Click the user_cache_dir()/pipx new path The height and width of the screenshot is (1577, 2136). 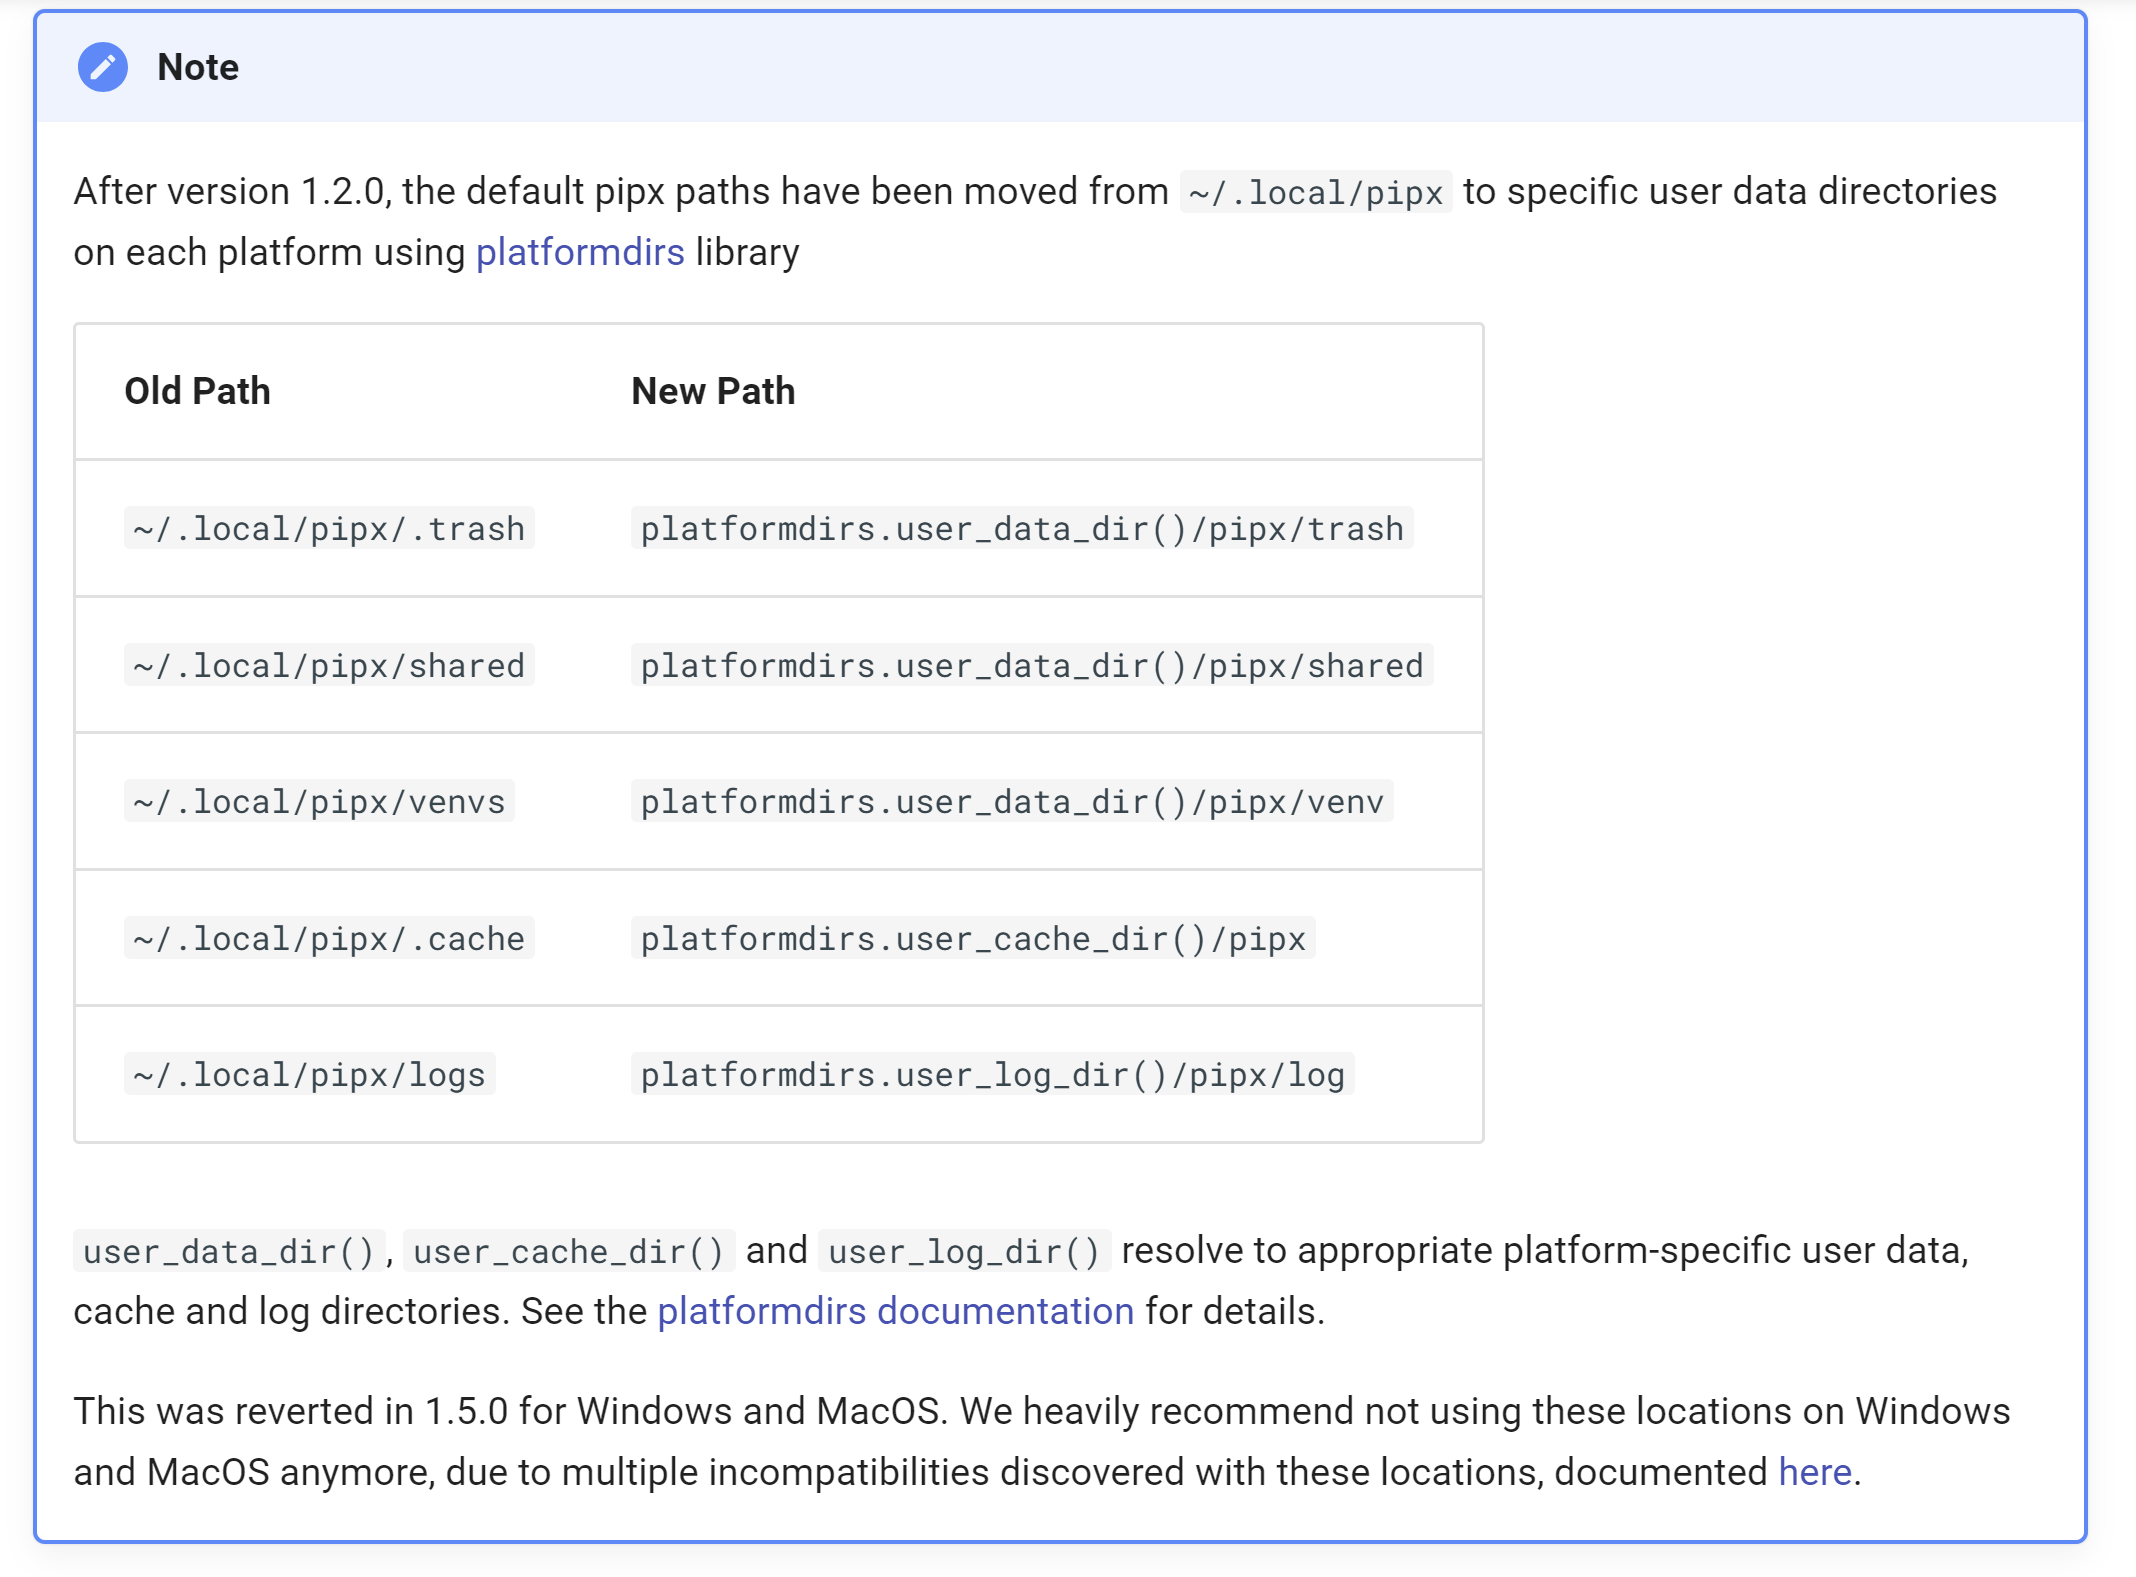click(x=972, y=938)
